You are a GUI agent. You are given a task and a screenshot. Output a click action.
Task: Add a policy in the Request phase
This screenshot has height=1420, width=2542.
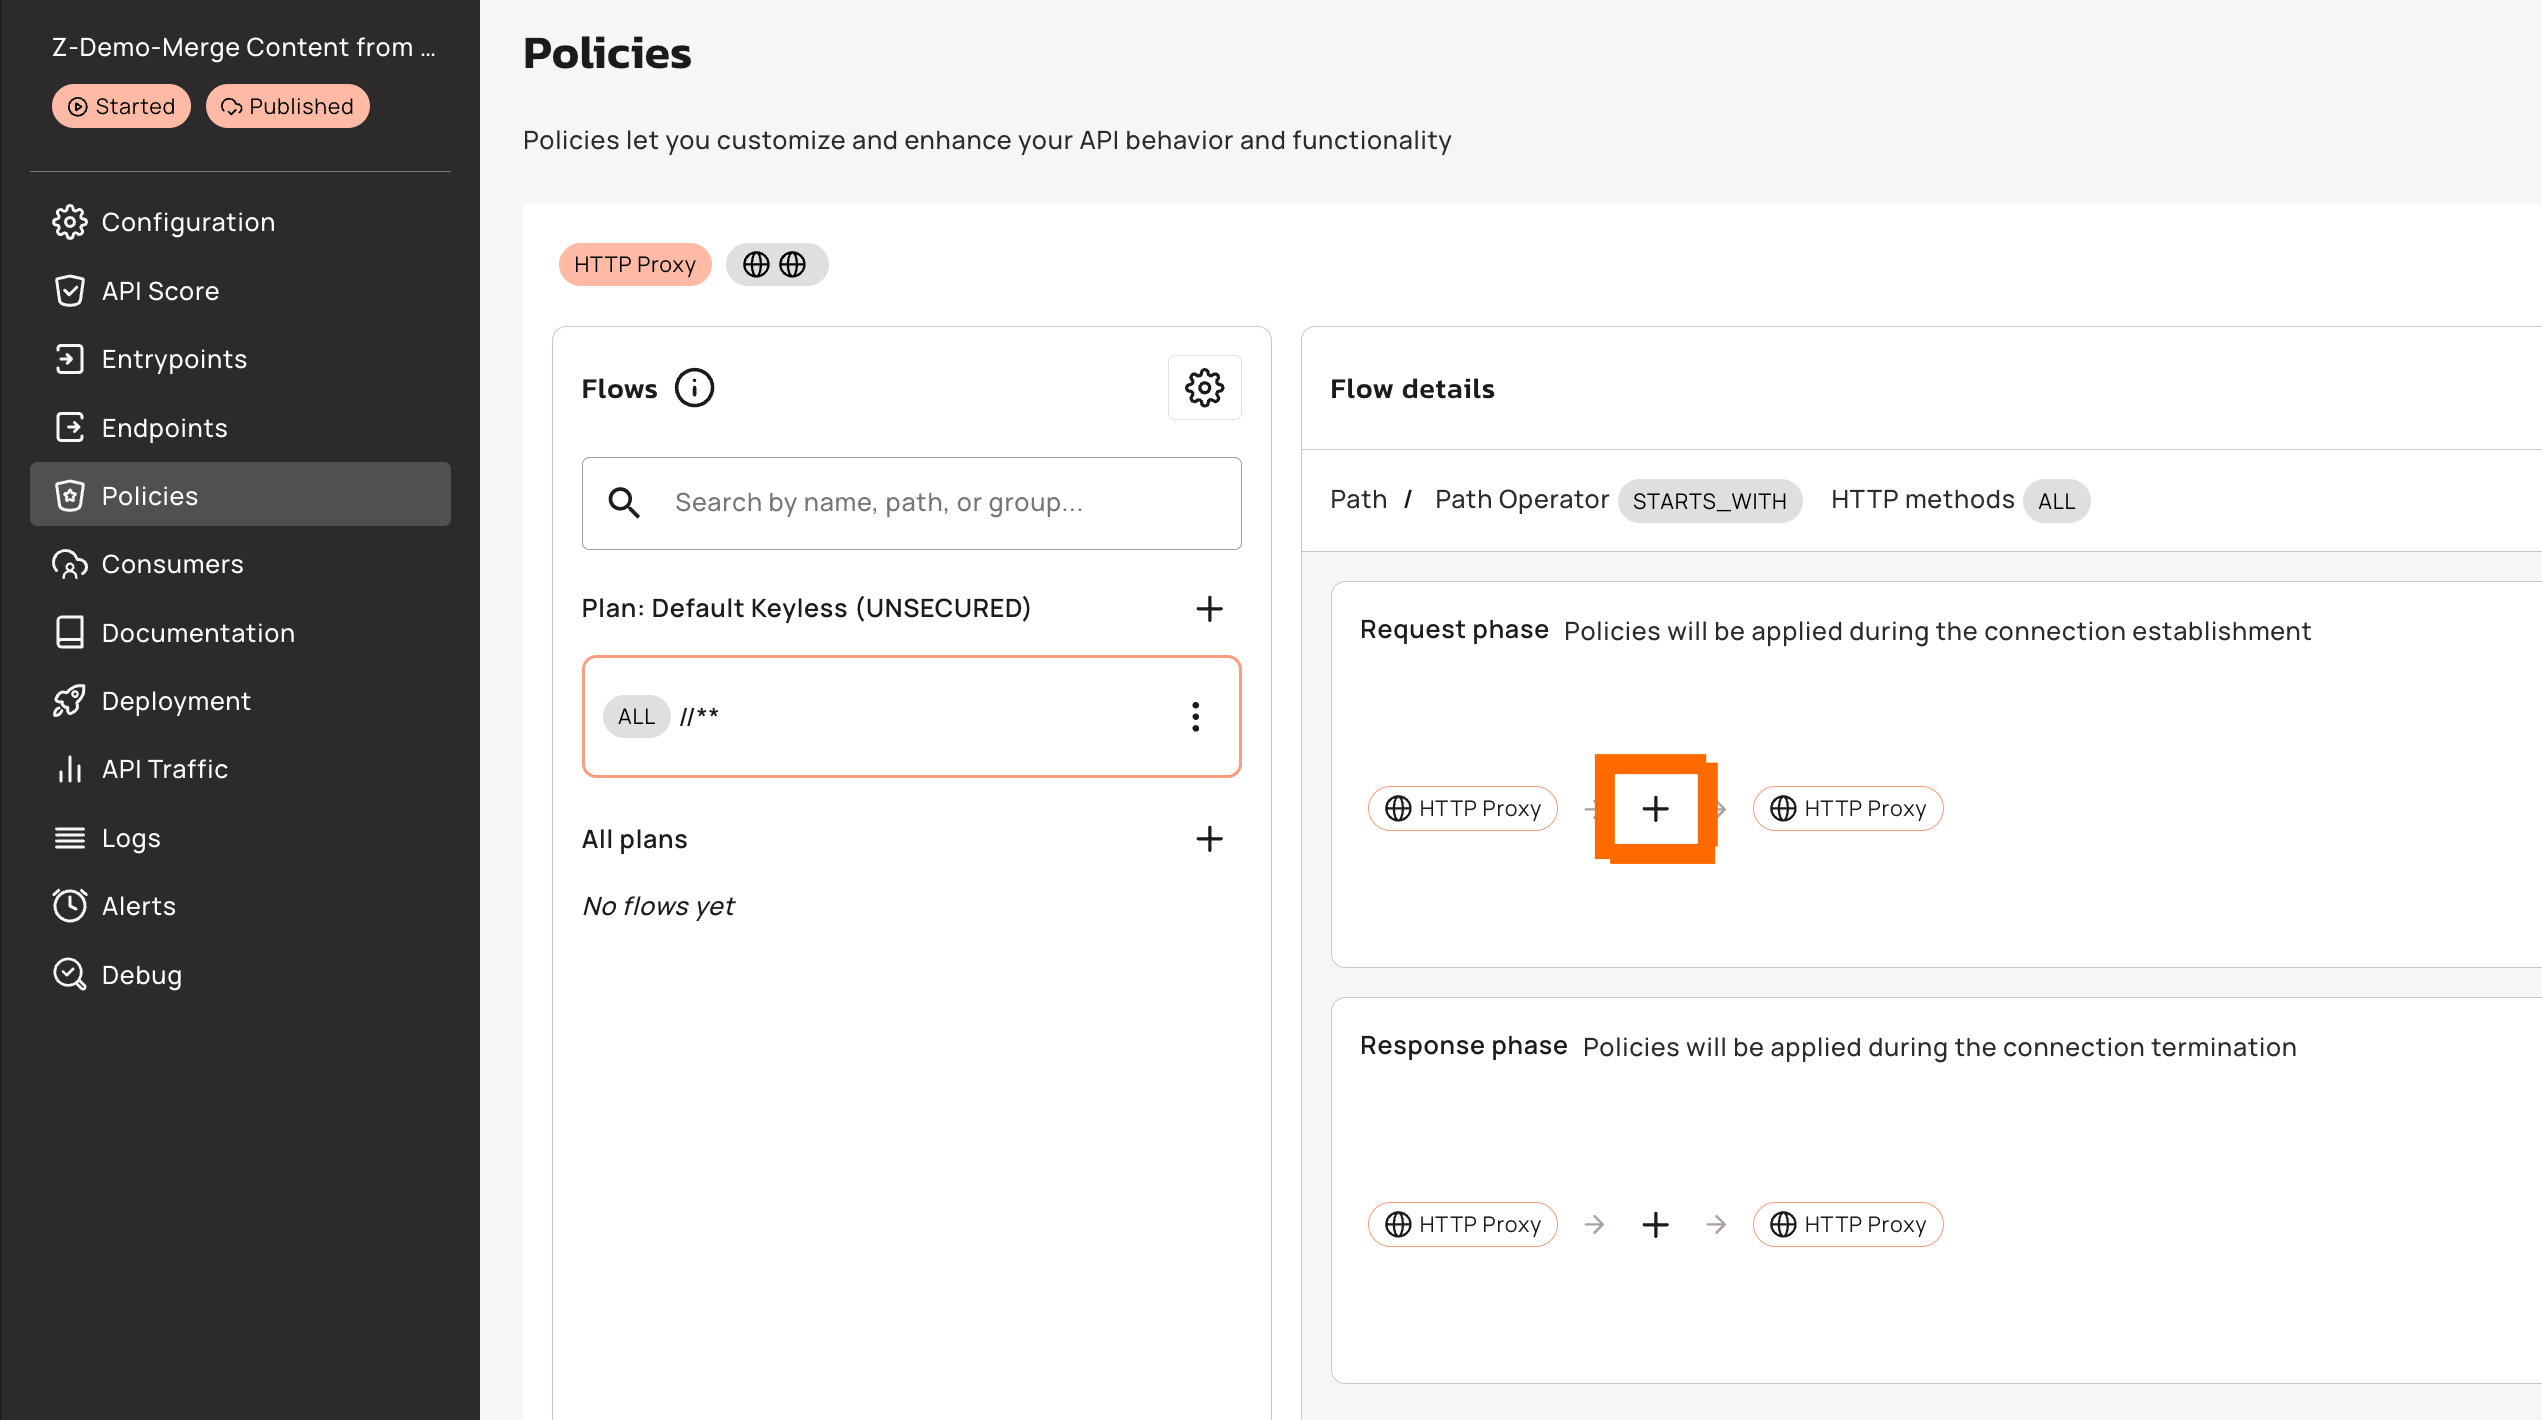[x=1655, y=808]
